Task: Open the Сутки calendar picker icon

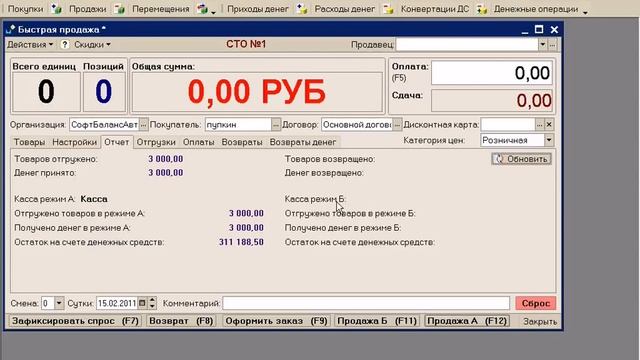Action: pos(142,303)
